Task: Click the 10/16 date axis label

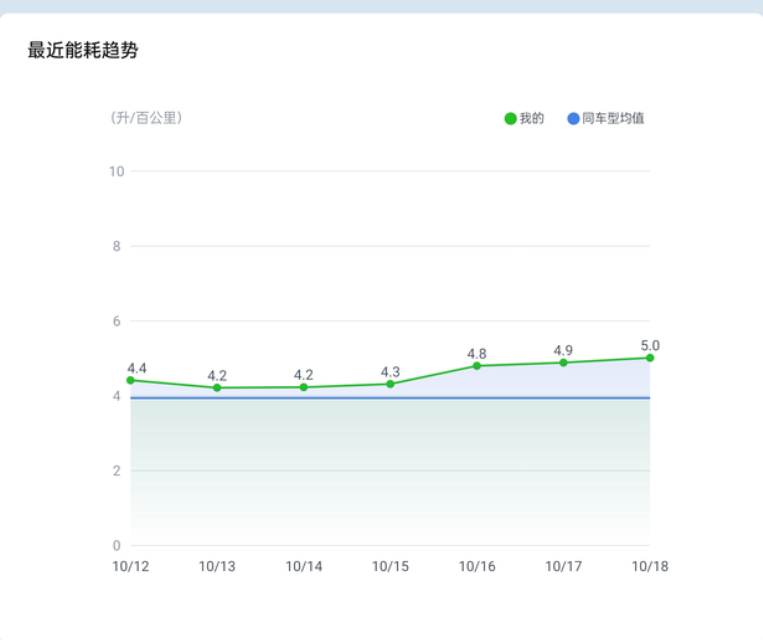Action: point(477,566)
